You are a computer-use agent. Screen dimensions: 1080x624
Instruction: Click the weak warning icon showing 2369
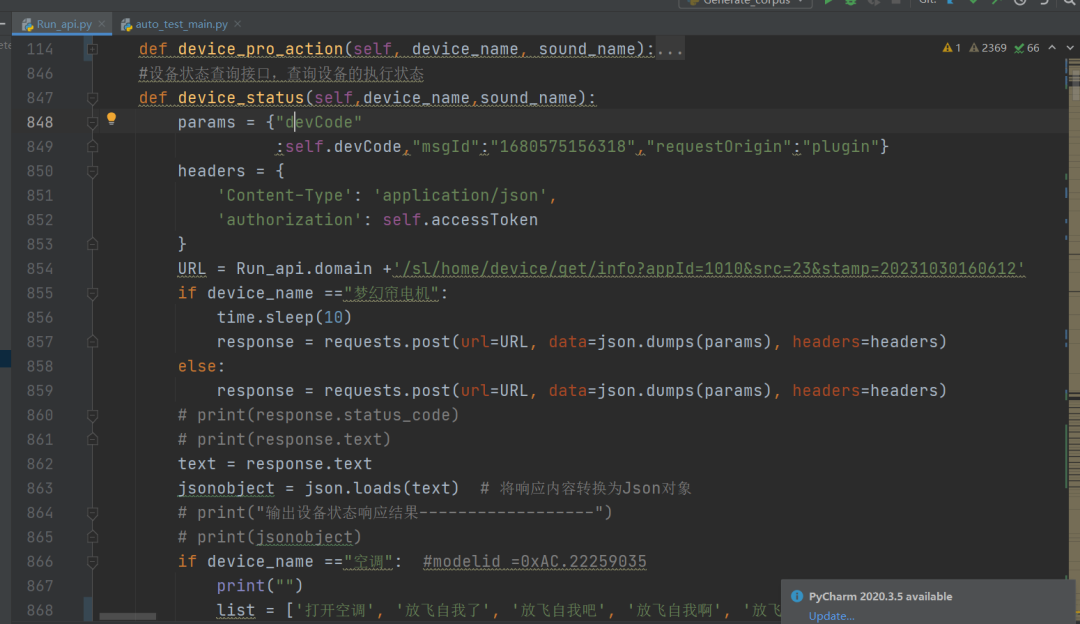tap(973, 48)
